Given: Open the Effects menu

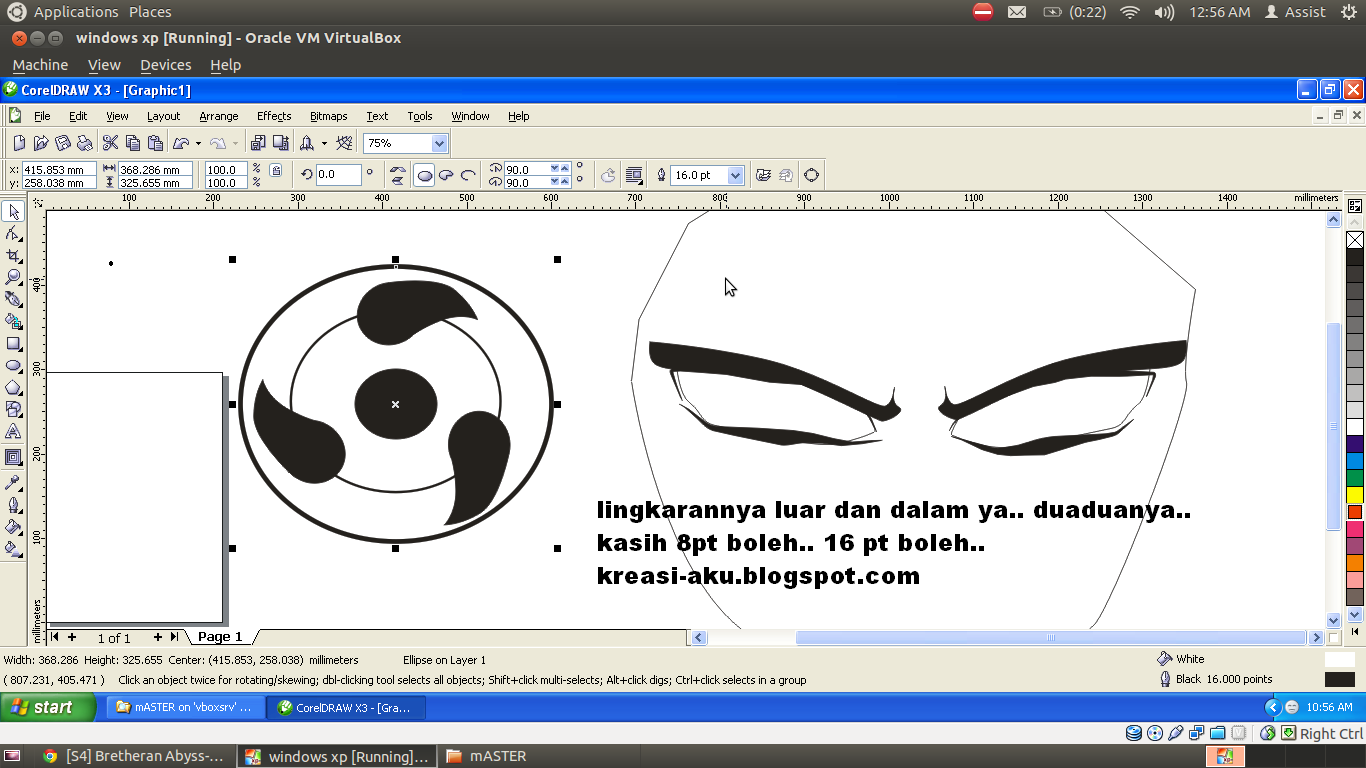Looking at the screenshot, I should pyautogui.click(x=274, y=116).
